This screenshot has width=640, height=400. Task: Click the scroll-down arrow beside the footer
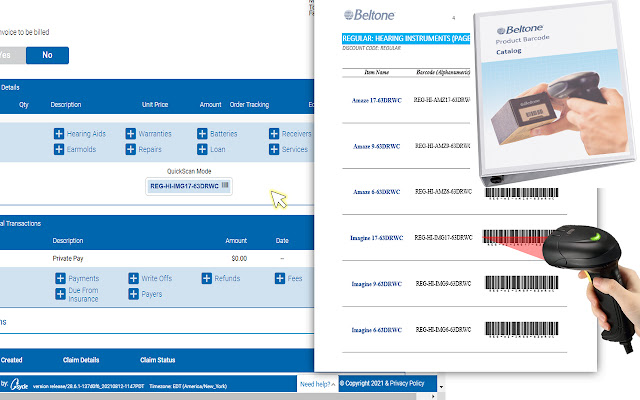coord(441,386)
